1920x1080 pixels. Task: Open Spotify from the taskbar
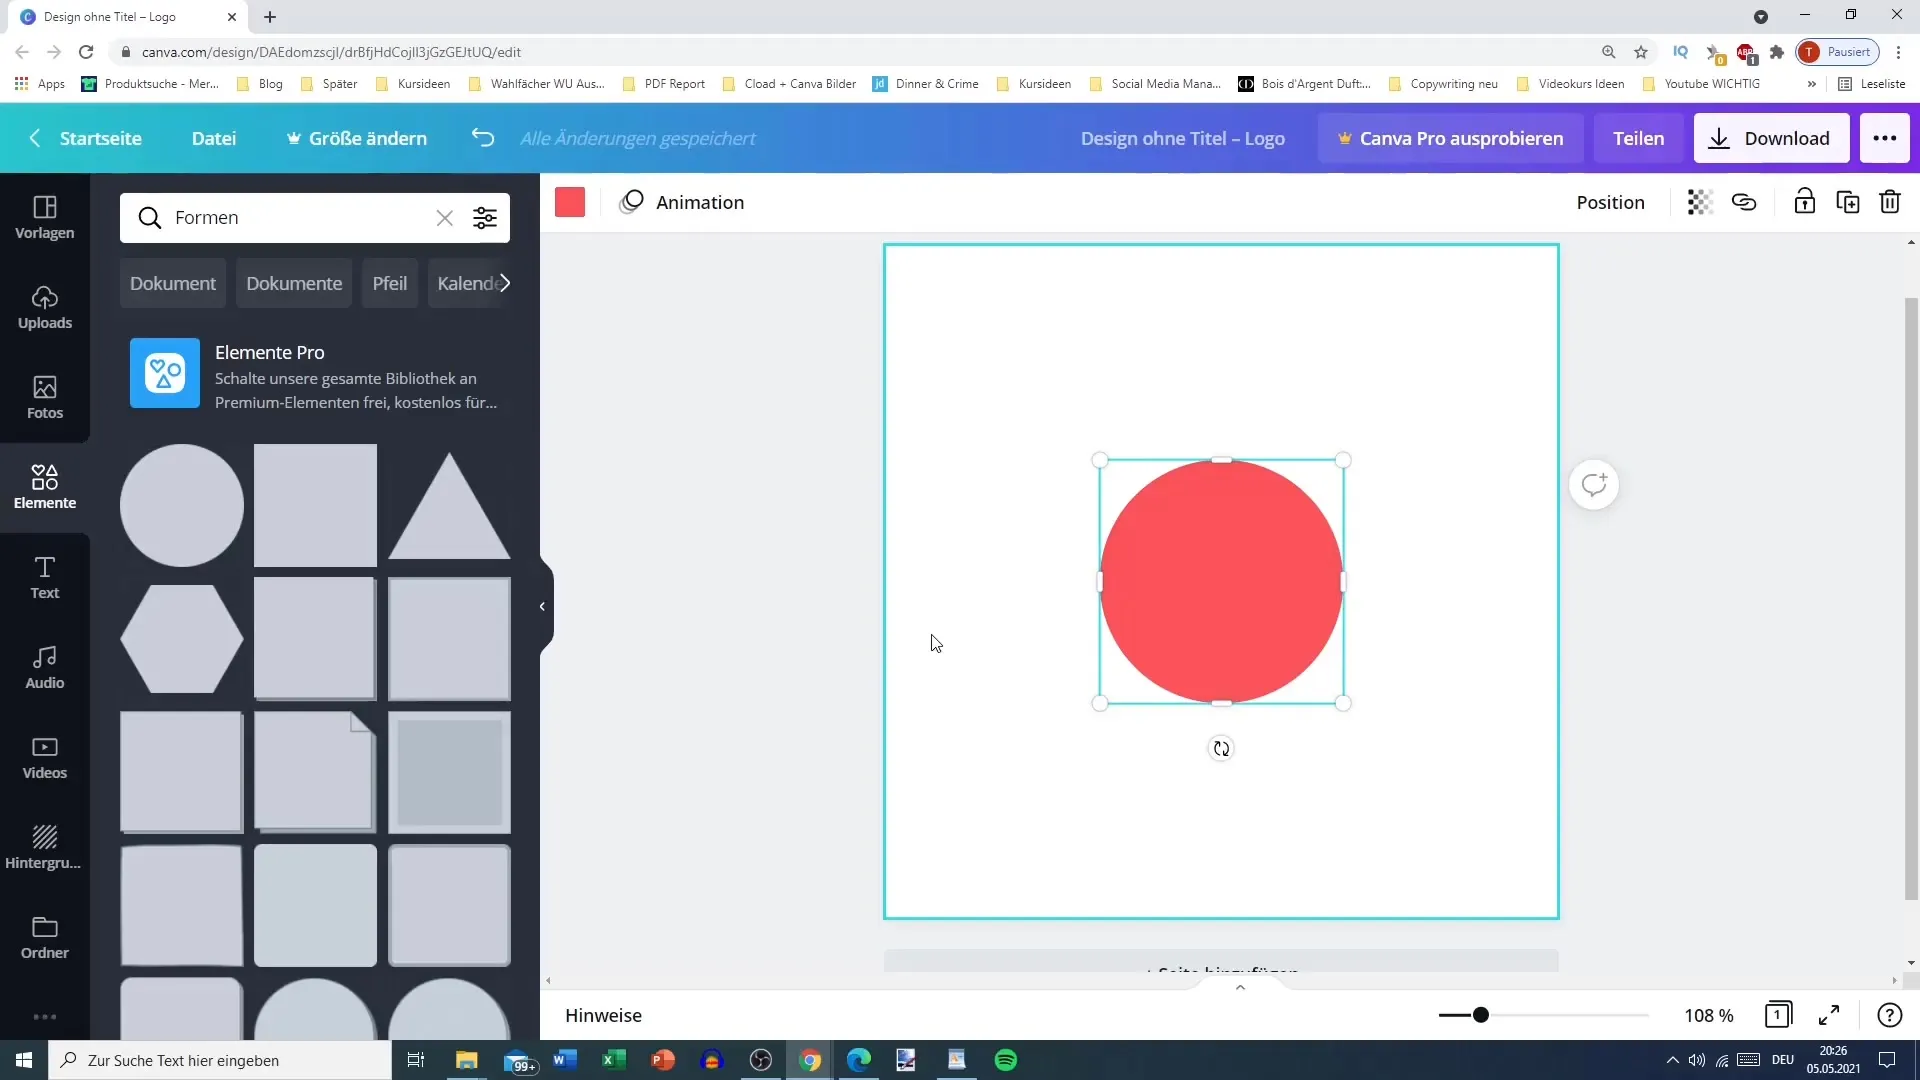1006,1060
